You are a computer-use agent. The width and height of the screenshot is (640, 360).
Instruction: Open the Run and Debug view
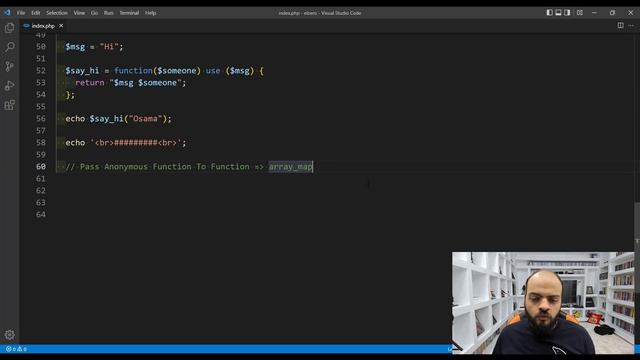(x=9, y=86)
